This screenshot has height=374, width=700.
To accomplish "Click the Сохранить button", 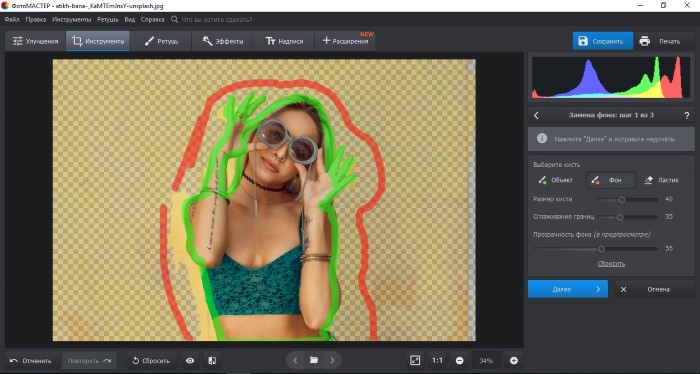I will 603,41.
